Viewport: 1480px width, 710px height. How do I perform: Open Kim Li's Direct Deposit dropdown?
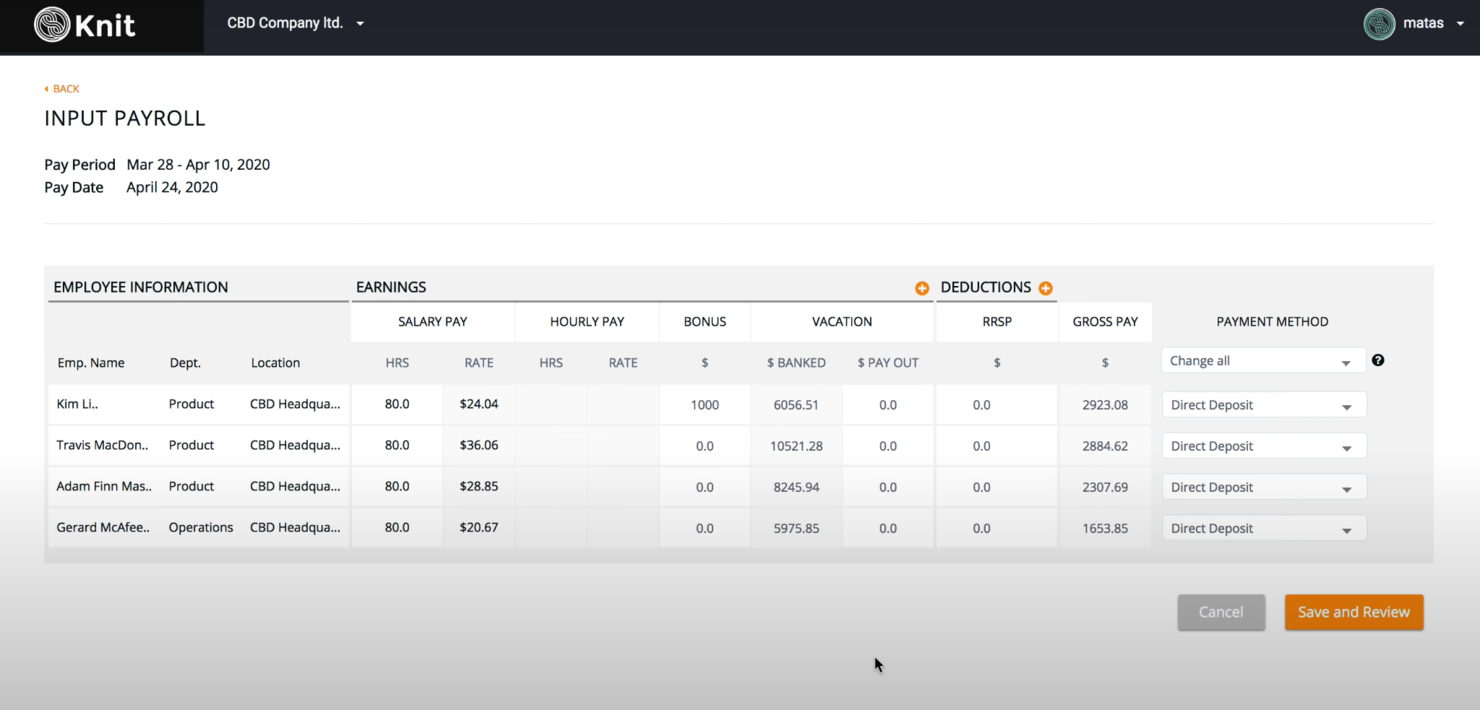point(1263,405)
